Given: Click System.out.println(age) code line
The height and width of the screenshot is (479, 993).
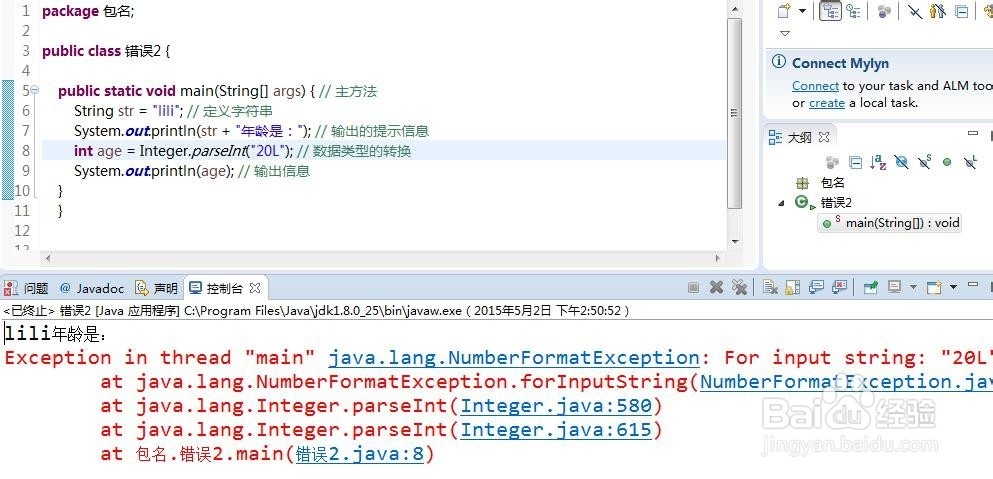Looking at the screenshot, I should pos(154,171).
